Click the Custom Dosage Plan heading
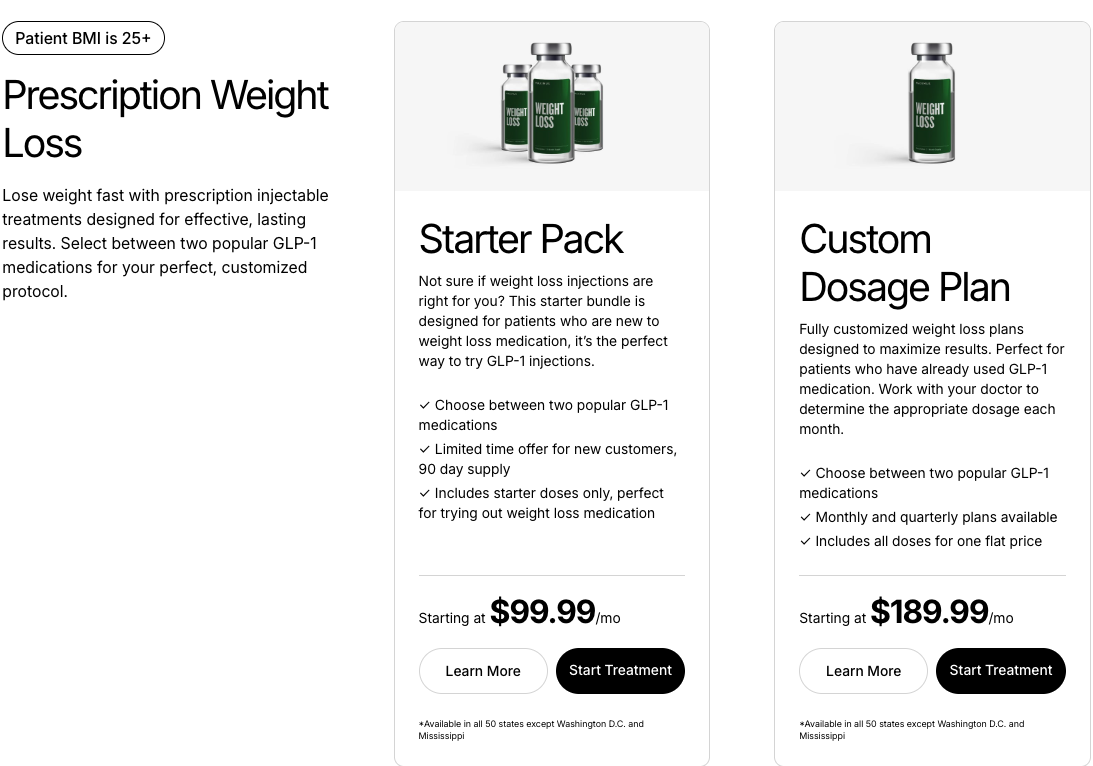1093x766 pixels. coord(904,263)
